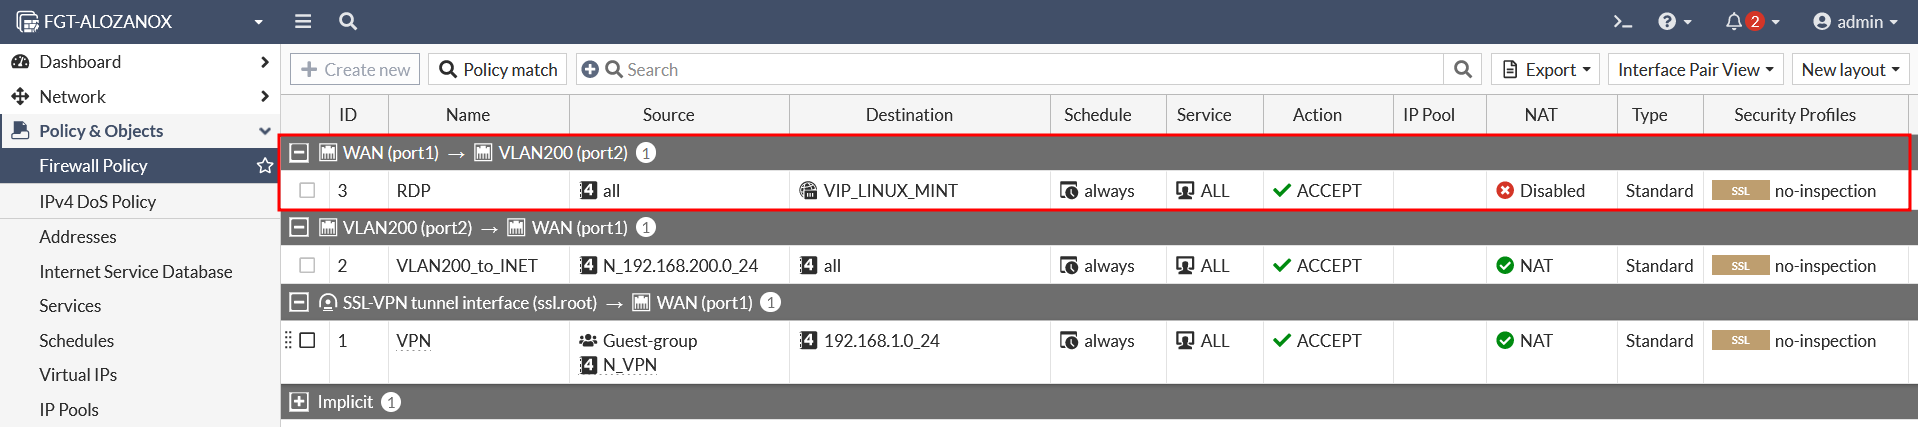Click the magnifier search icon in header
Screen dimensions: 1918x427
tap(348, 21)
